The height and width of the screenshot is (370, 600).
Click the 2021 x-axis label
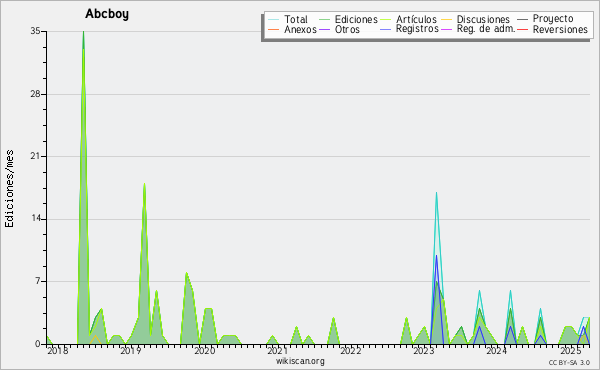pyautogui.click(x=278, y=351)
